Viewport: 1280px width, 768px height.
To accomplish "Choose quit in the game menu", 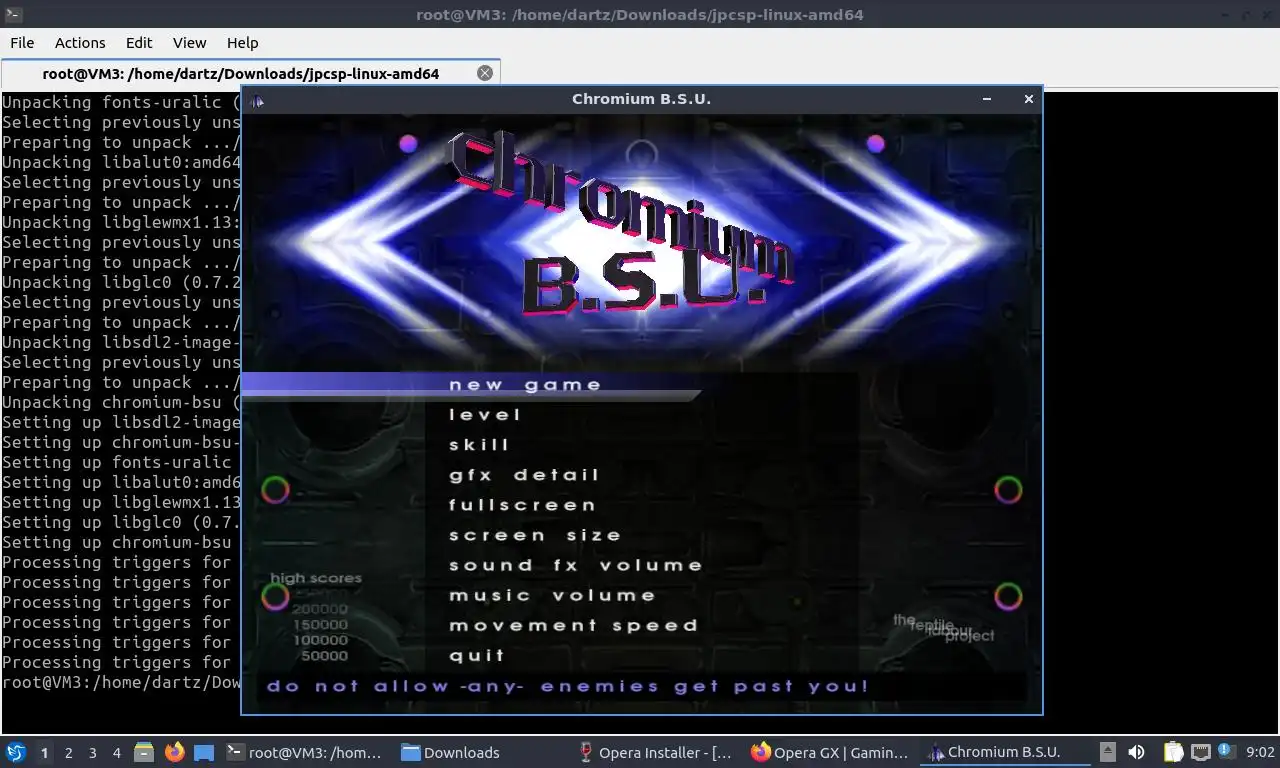I will point(477,655).
